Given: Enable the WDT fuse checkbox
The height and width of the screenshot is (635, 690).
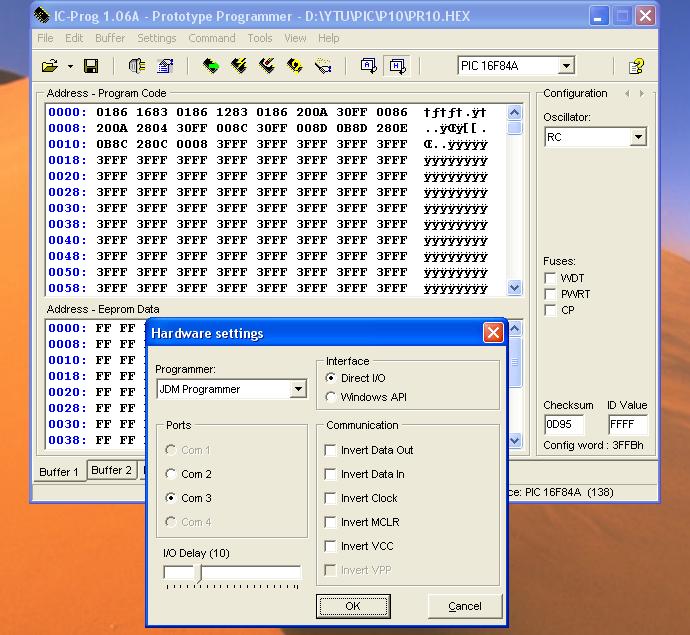Looking at the screenshot, I should [550, 278].
